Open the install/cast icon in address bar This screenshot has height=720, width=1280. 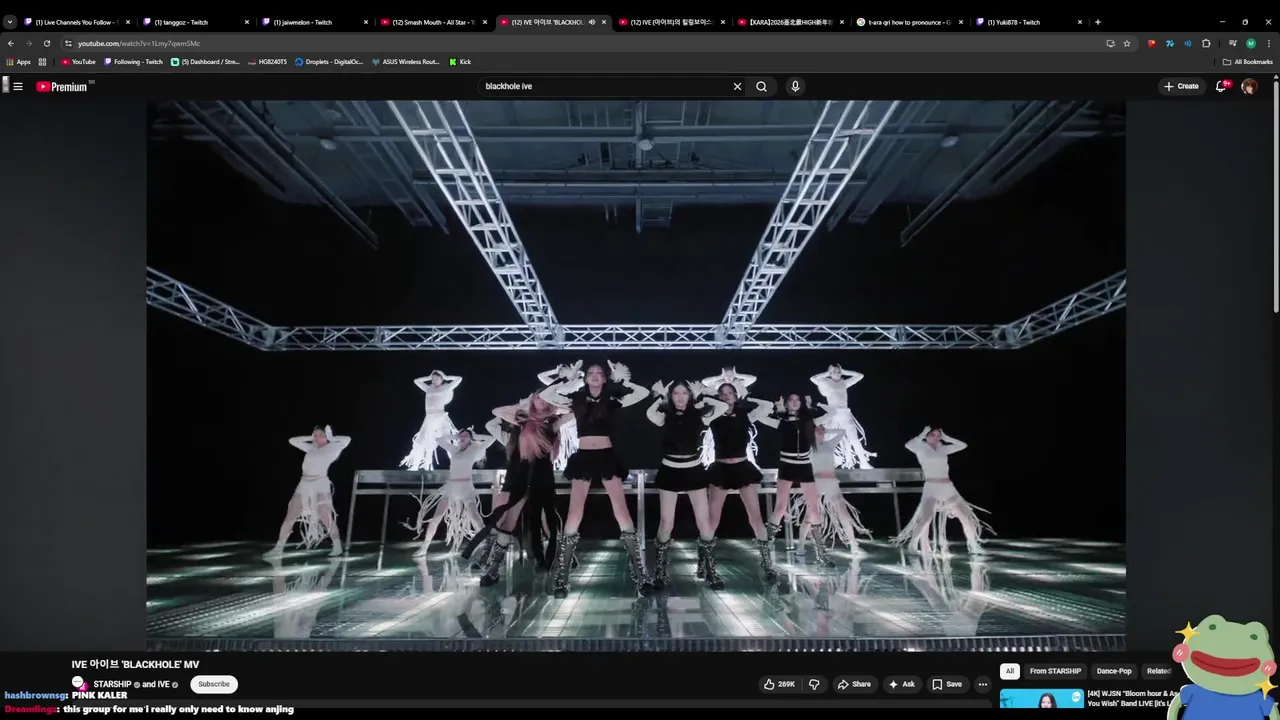point(1110,43)
